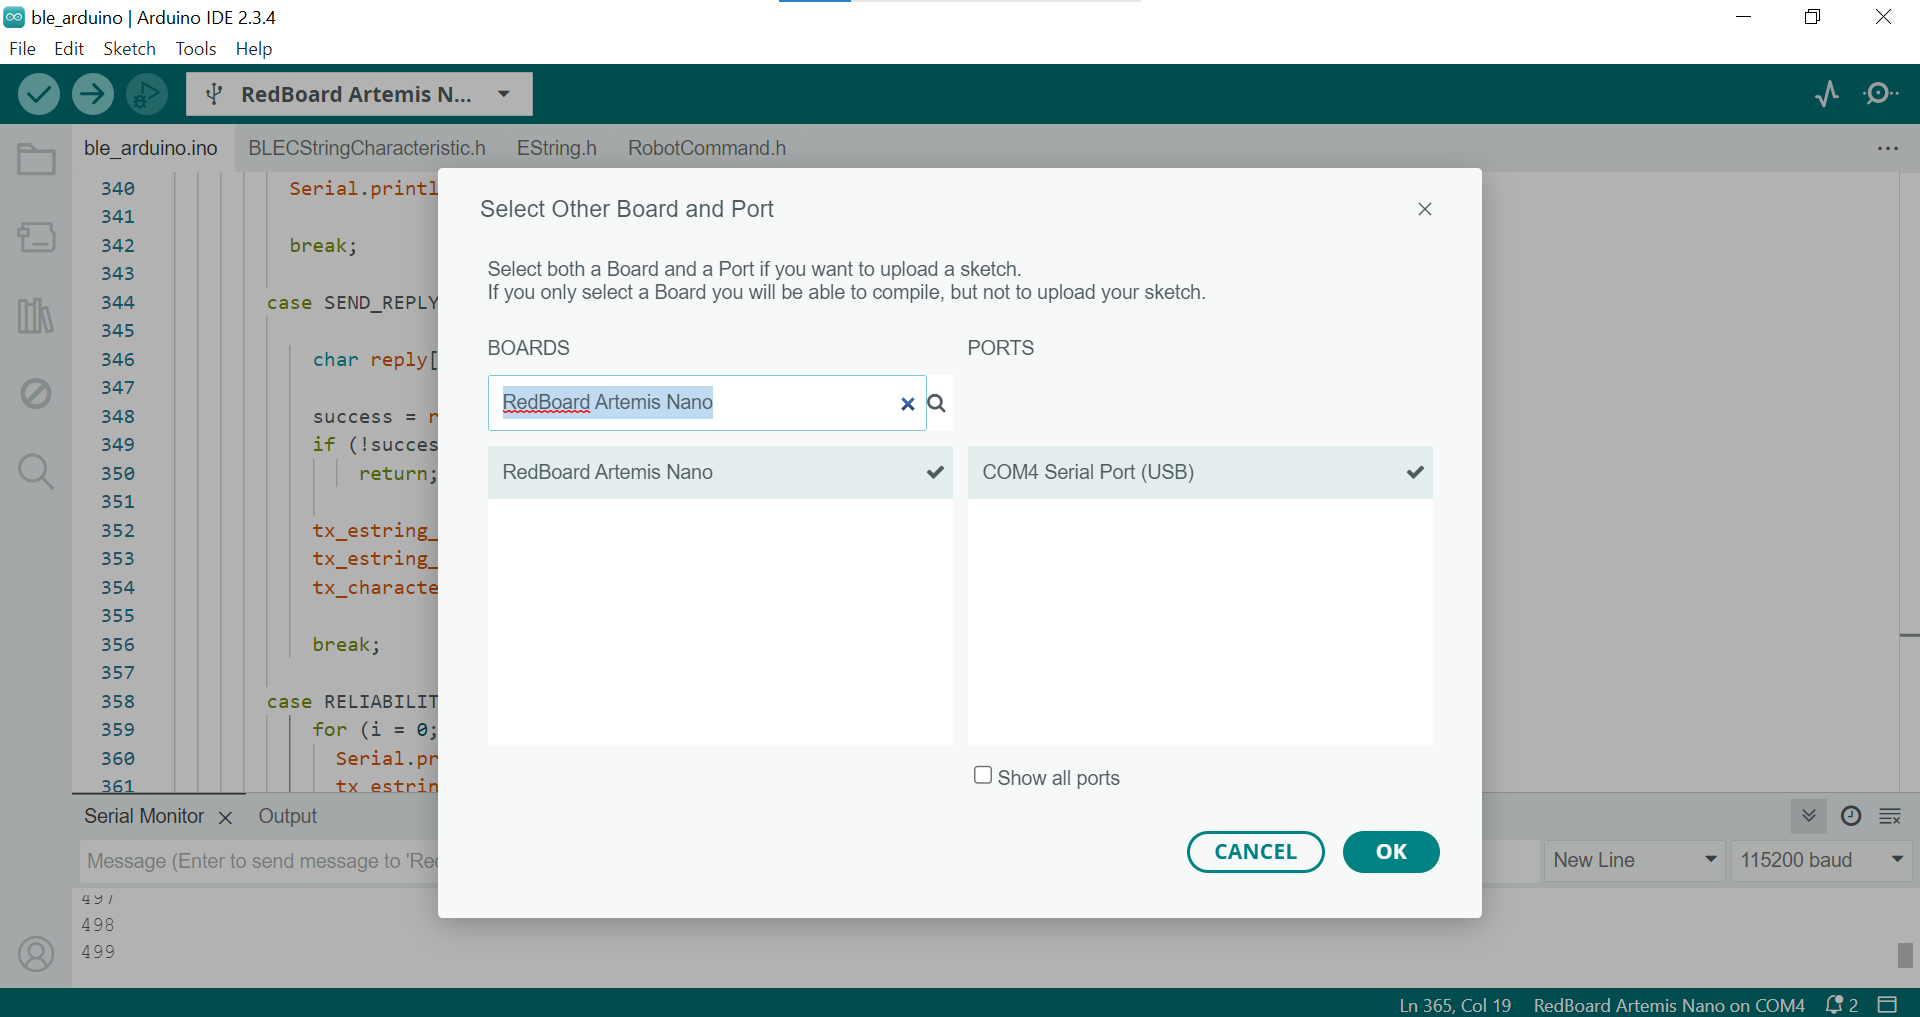Open the File menu
This screenshot has height=1017, width=1920.
pos(22,49)
